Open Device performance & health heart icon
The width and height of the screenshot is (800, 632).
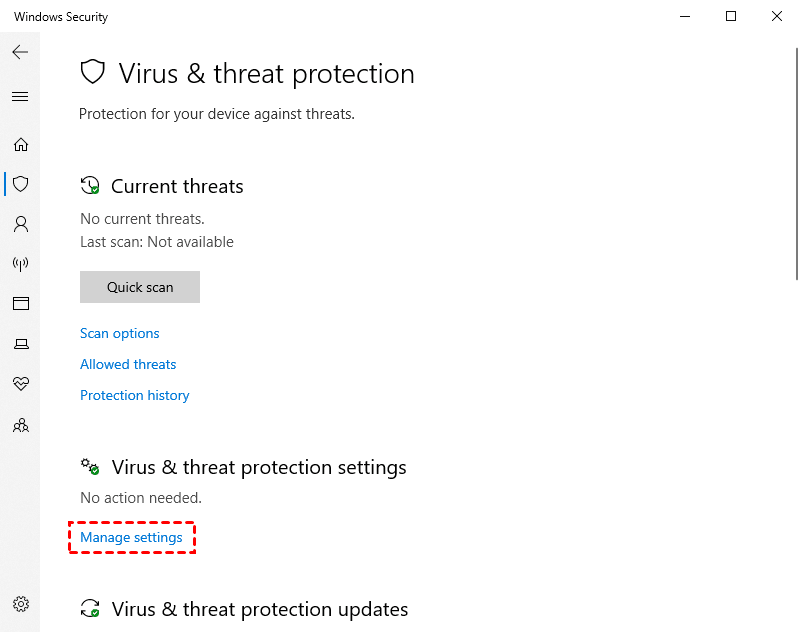point(20,384)
